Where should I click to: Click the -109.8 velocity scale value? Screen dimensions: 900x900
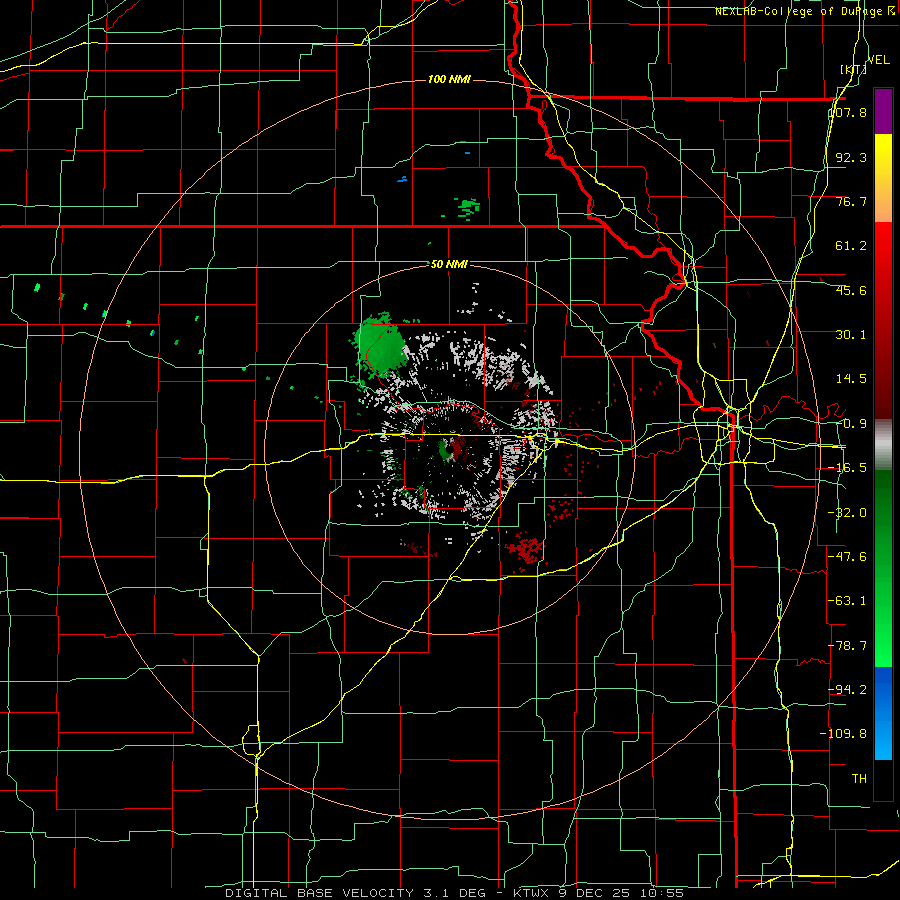click(844, 734)
